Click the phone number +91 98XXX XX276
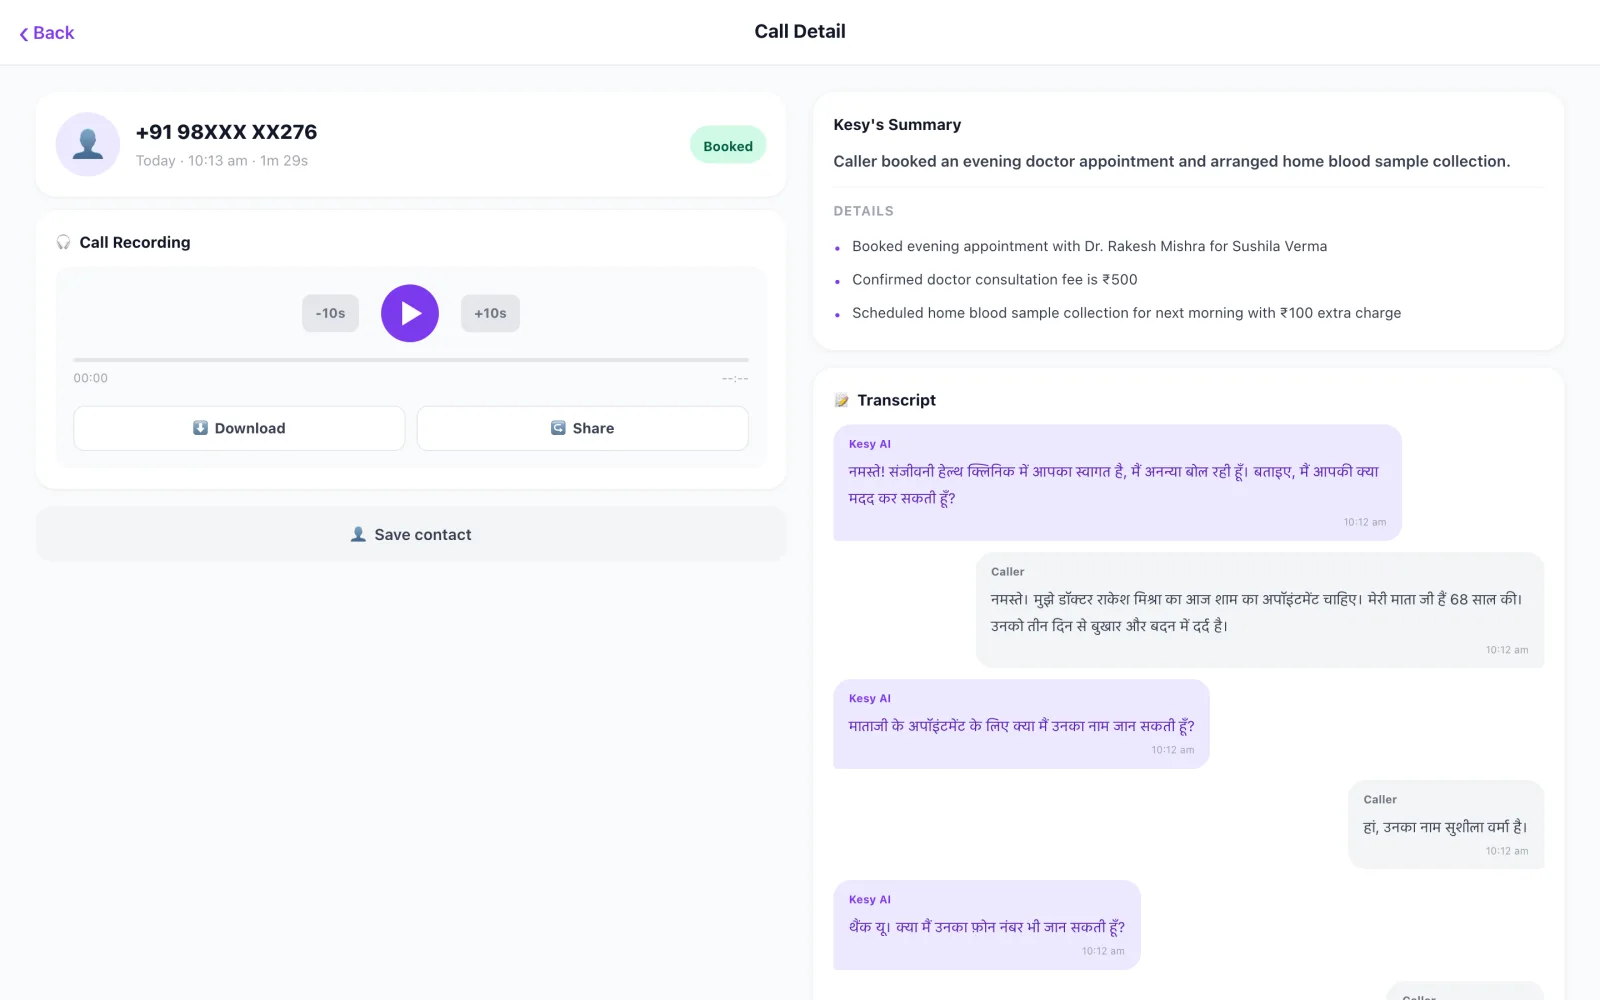The height and width of the screenshot is (1000, 1600). pyautogui.click(x=227, y=132)
